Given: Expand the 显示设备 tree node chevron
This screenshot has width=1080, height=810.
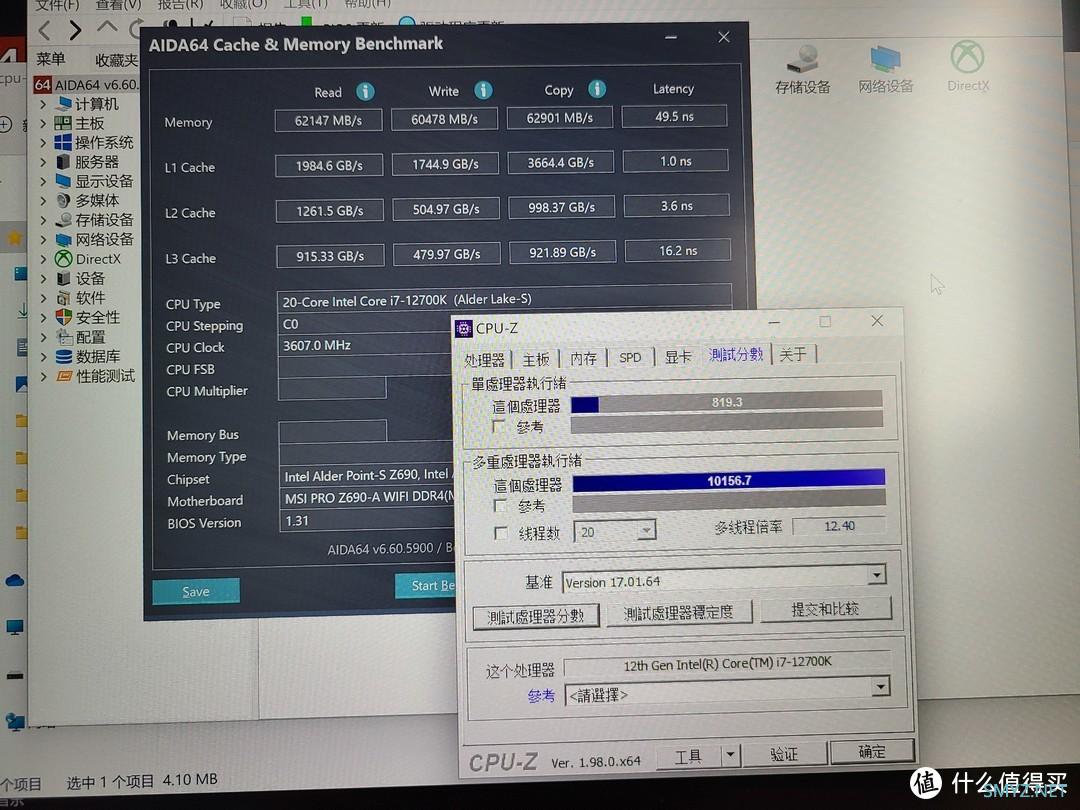Looking at the screenshot, I should point(43,181).
